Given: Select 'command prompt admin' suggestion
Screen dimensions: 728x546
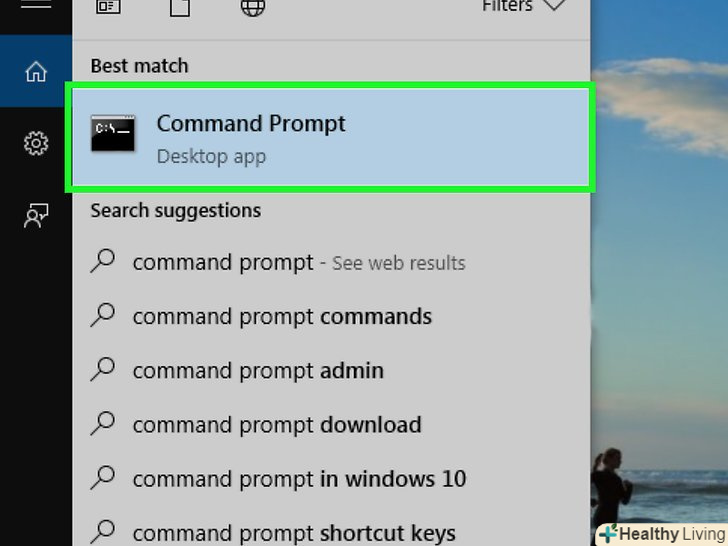Looking at the screenshot, I should [331, 370].
